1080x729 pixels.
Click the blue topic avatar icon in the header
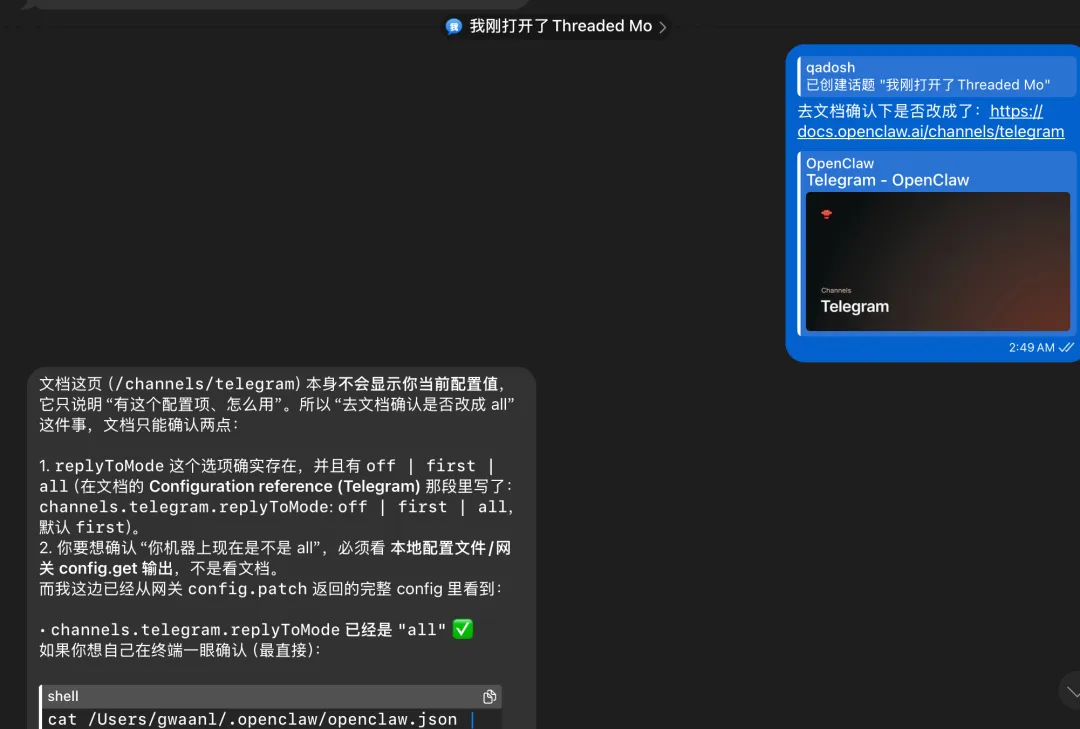click(454, 26)
